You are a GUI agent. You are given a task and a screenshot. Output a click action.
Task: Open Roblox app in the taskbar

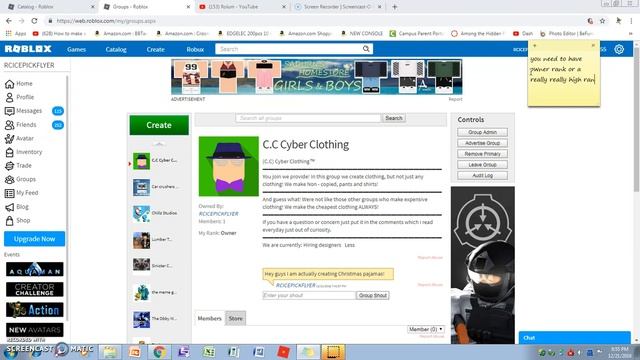pyautogui.click(x=283, y=352)
